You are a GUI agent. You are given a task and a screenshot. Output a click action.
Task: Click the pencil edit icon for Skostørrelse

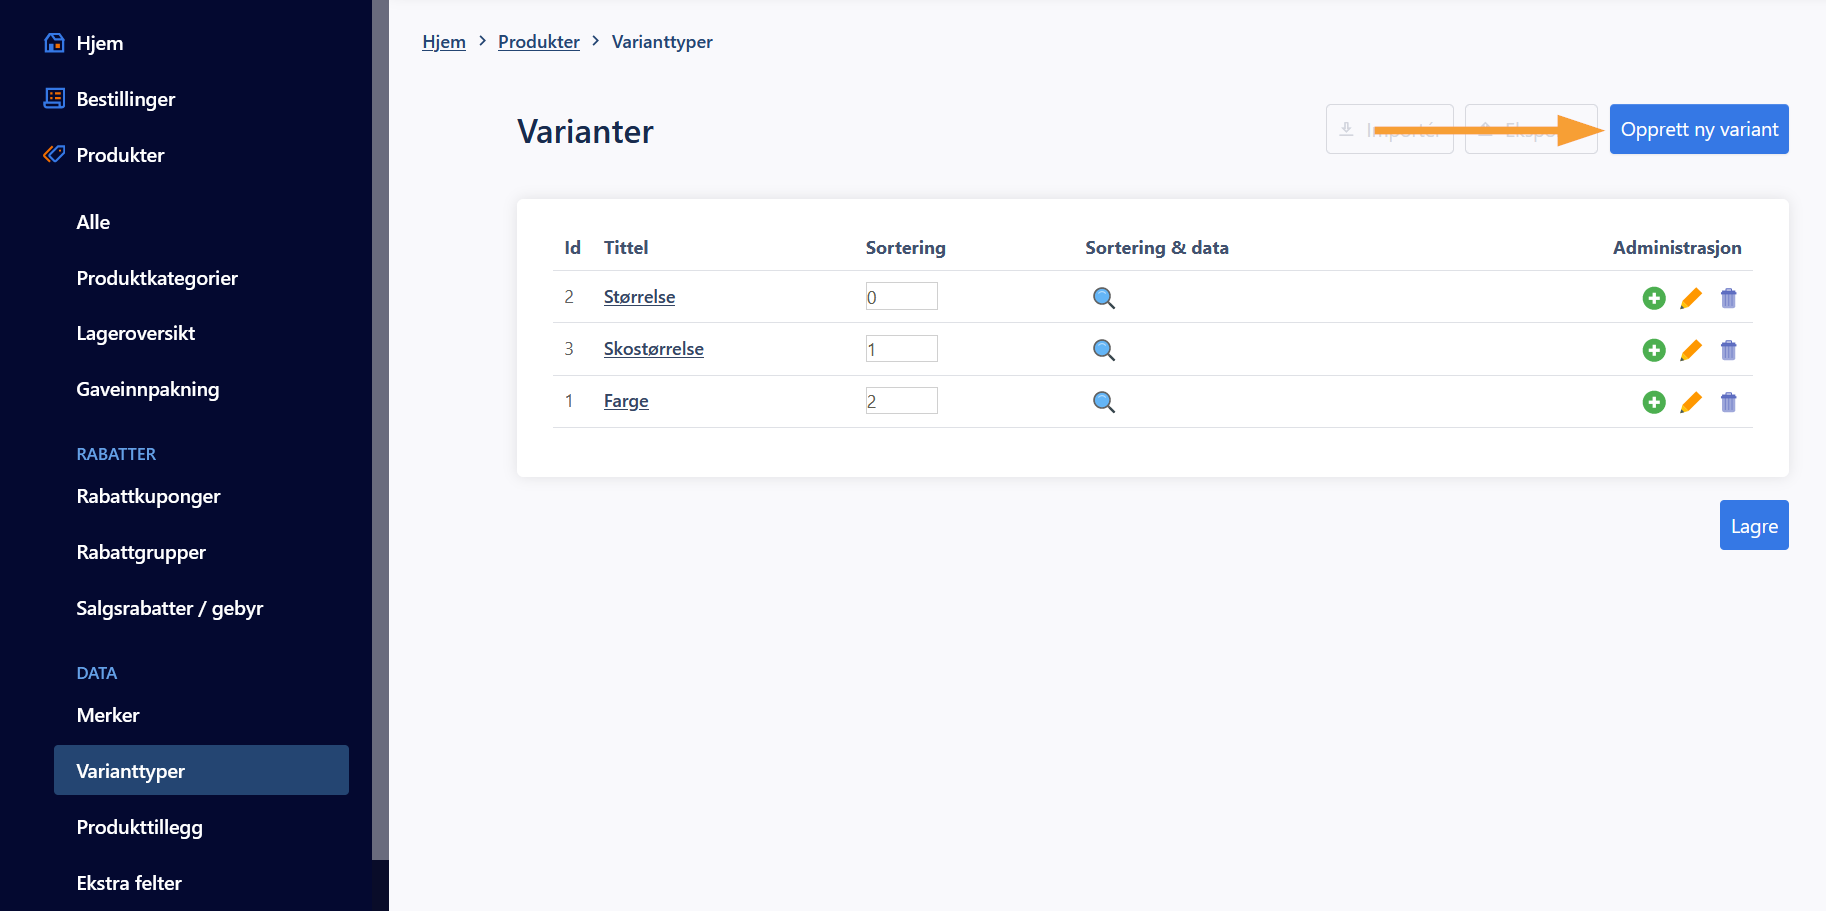1691,350
